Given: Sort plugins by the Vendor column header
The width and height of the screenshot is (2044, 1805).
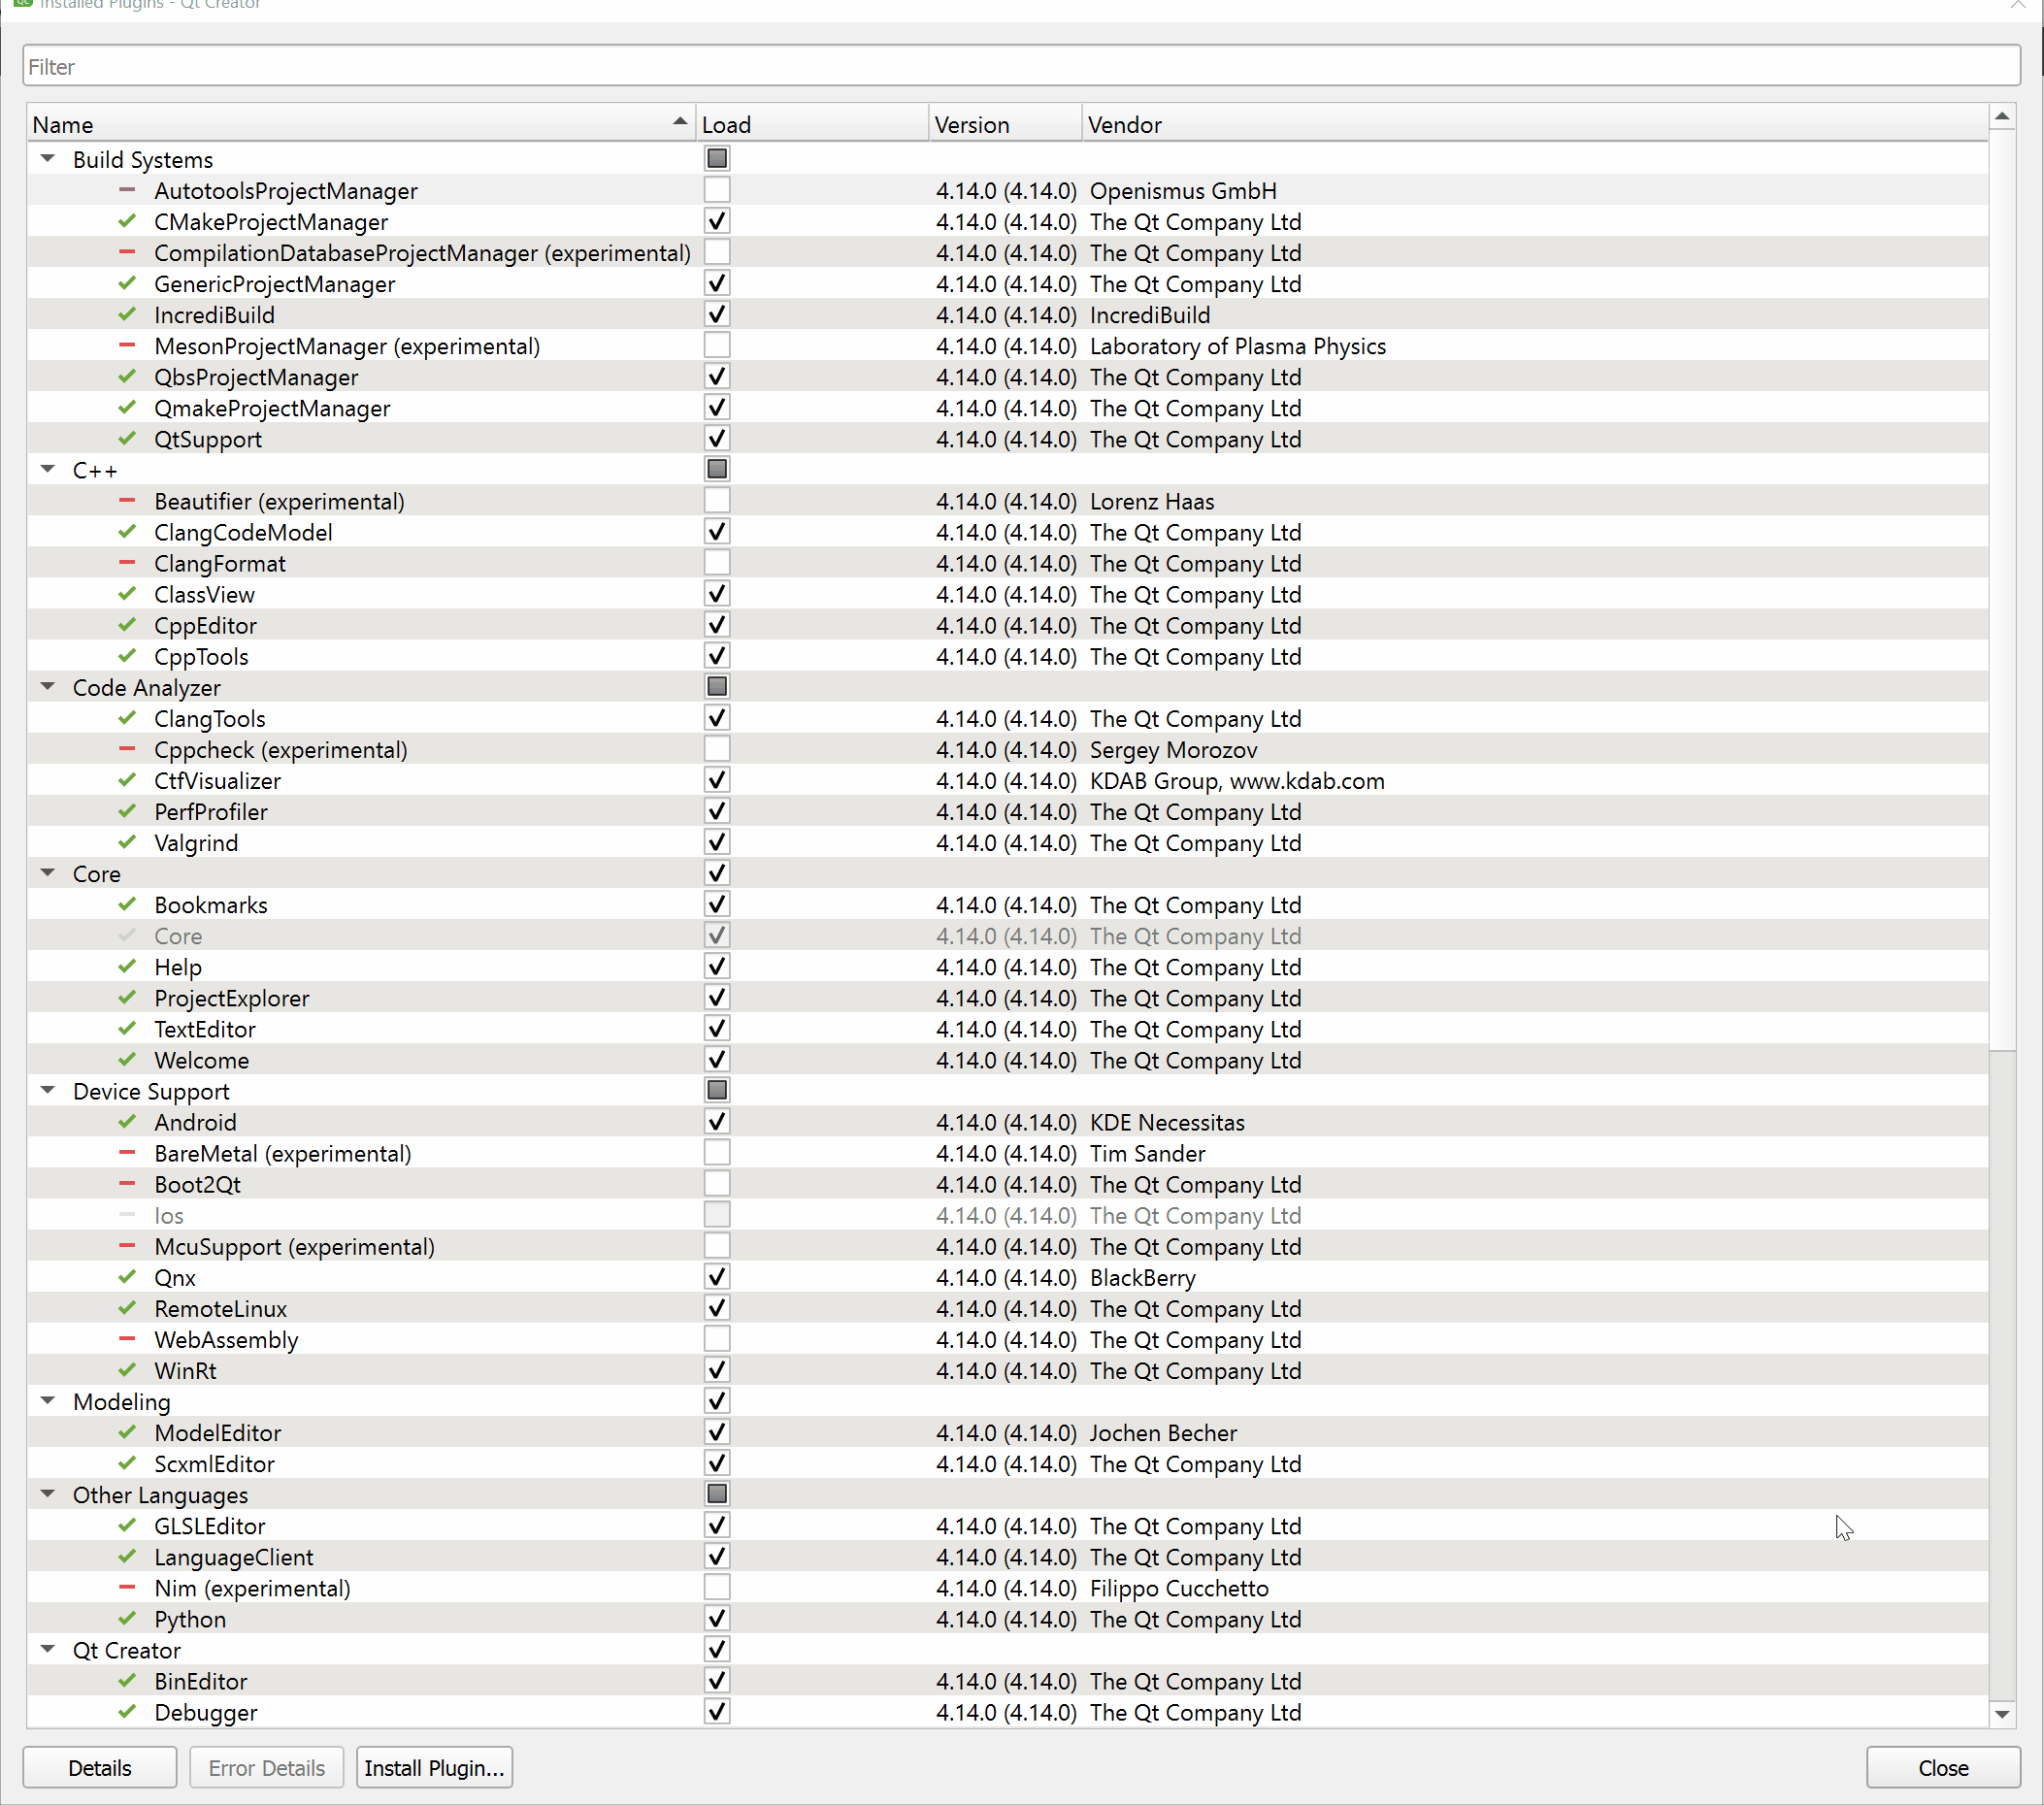Looking at the screenshot, I should pyautogui.click(x=1124, y=125).
